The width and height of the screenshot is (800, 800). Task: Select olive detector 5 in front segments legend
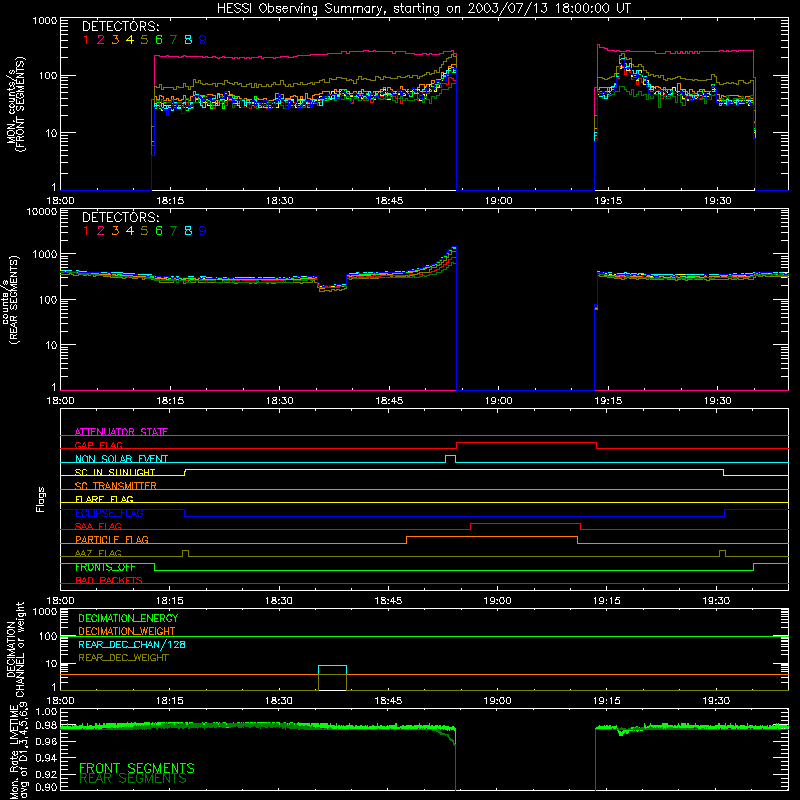(x=144, y=39)
